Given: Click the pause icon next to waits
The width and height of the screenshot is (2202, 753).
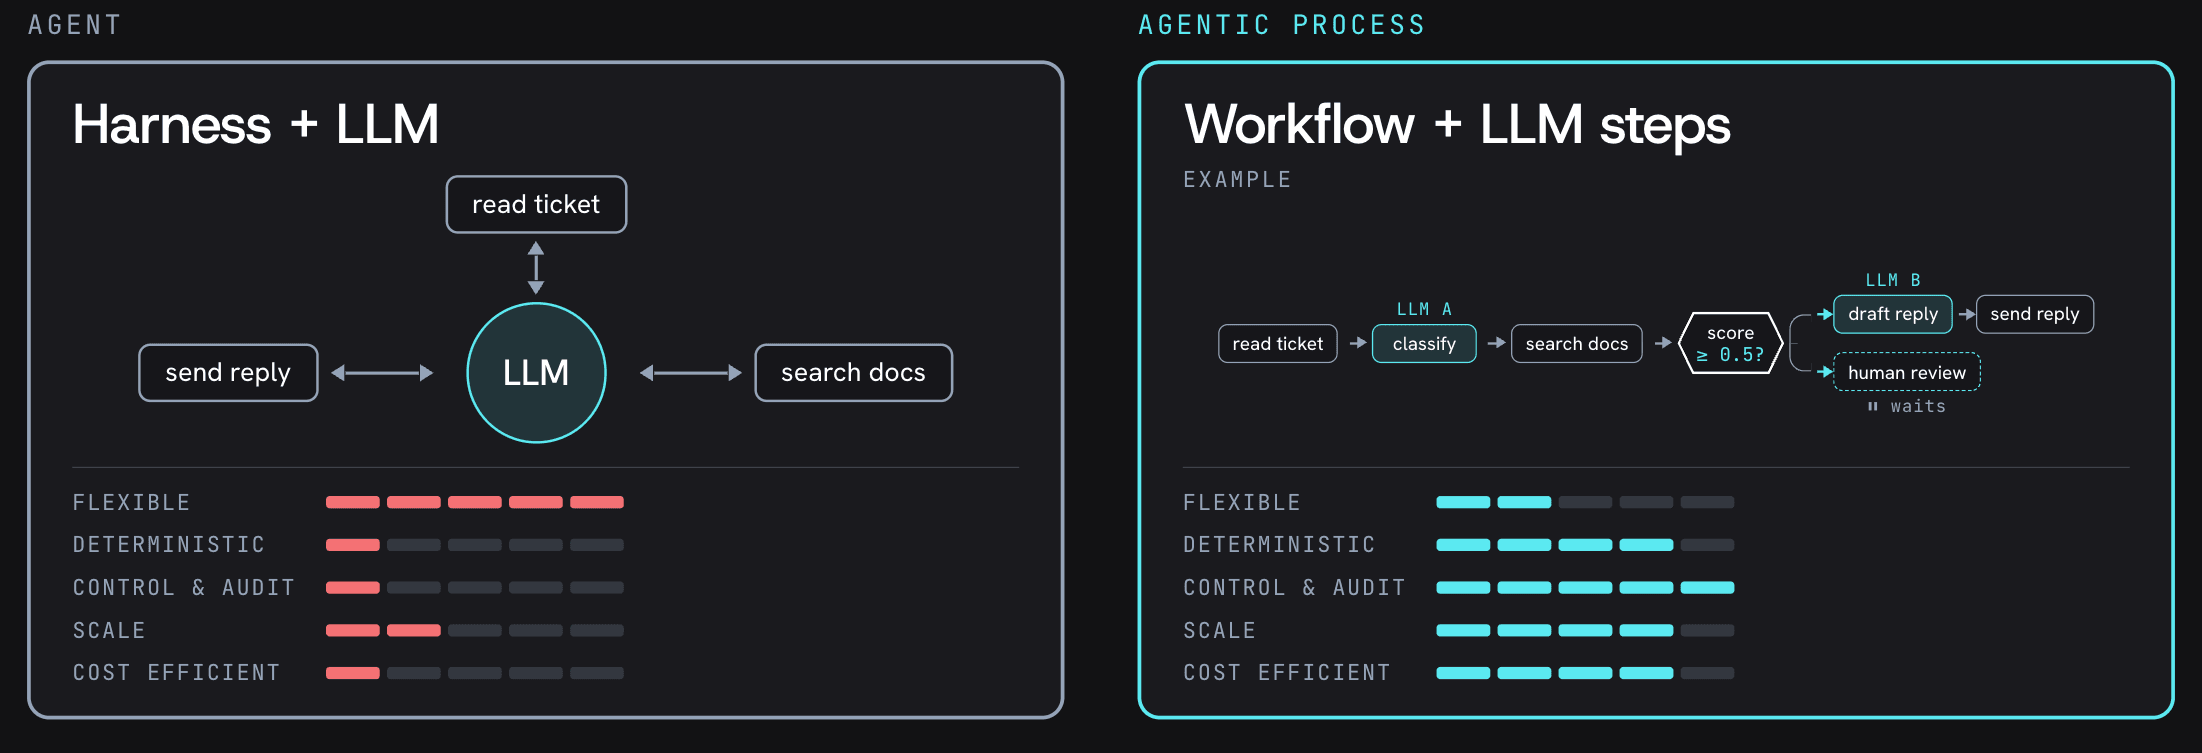Looking at the screenshot, I should coord(1872,406).
